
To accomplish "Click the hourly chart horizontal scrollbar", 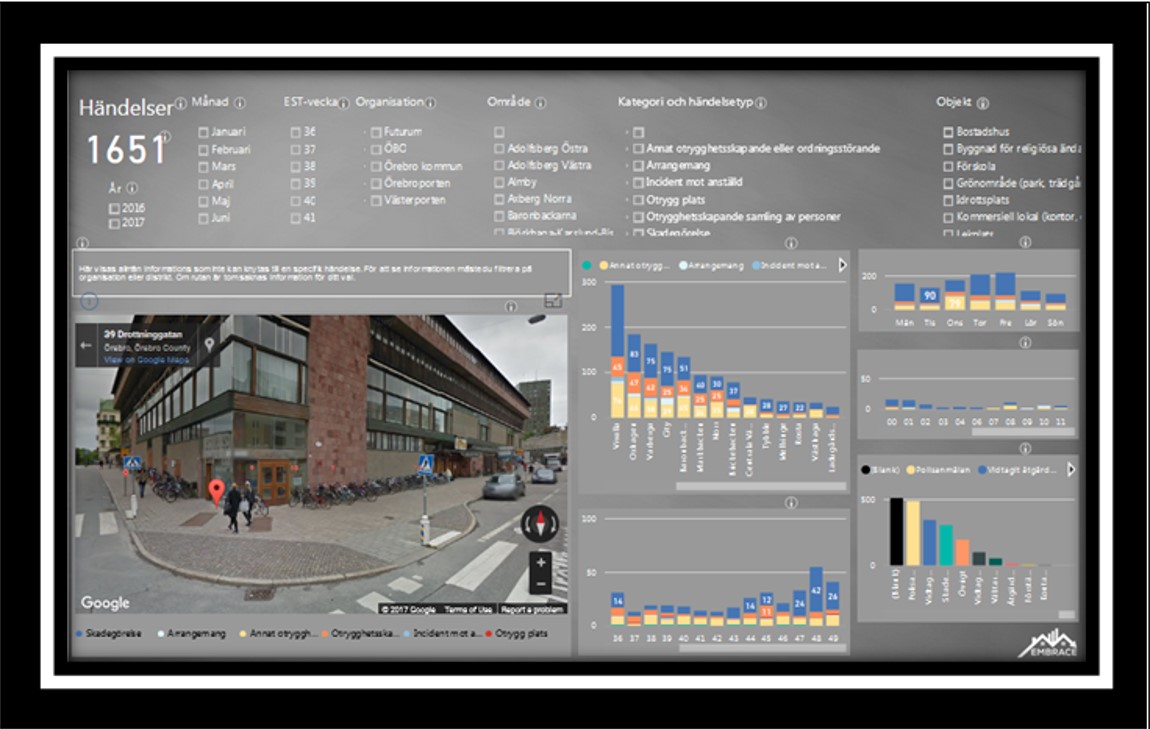I will [1024, 432].
